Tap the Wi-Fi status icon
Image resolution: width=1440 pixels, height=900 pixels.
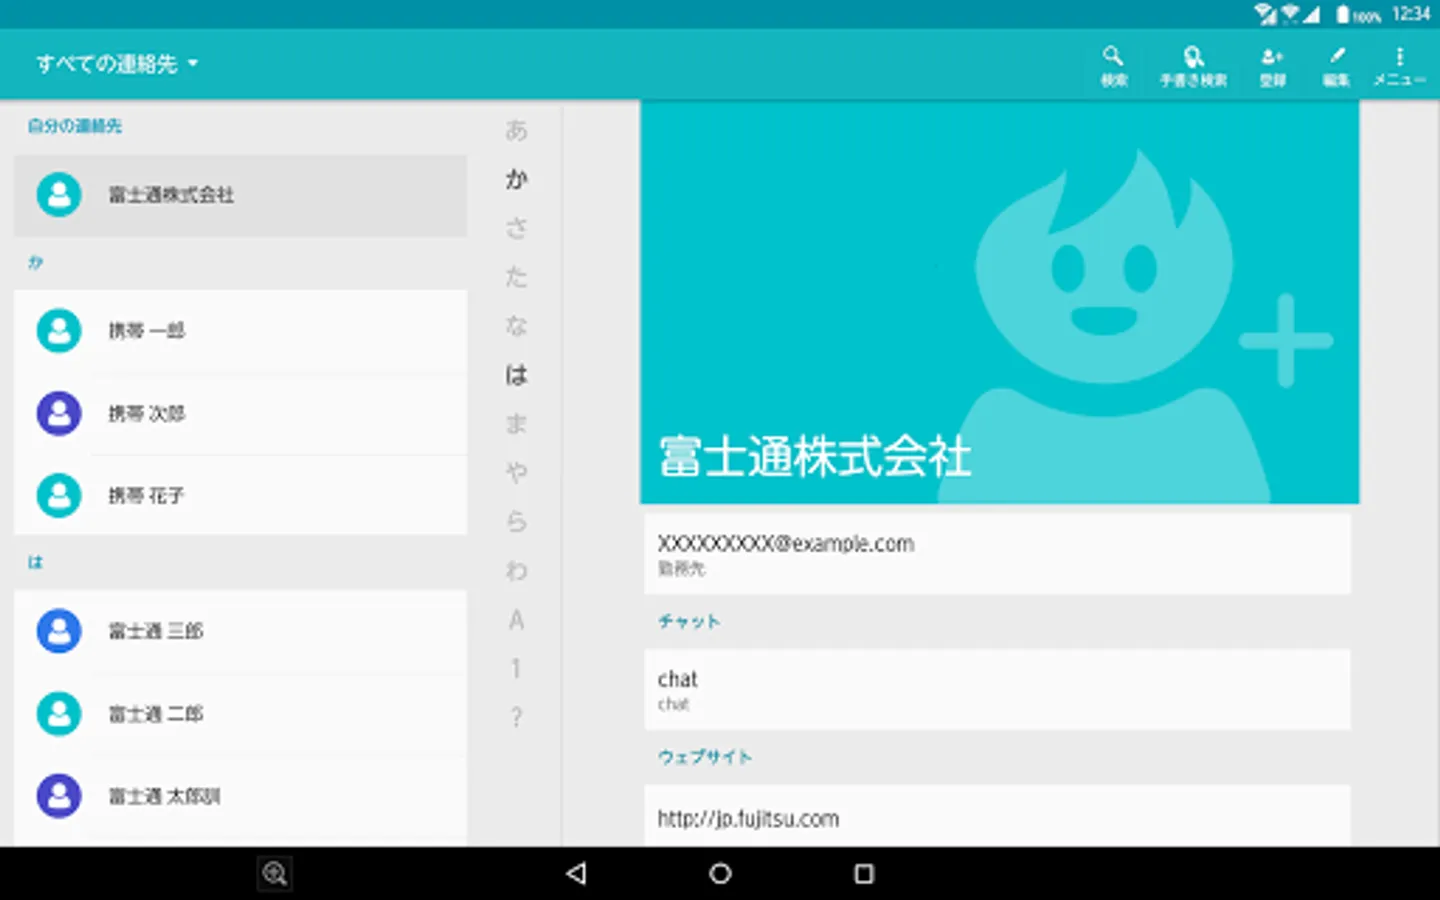coord(1289,14)
